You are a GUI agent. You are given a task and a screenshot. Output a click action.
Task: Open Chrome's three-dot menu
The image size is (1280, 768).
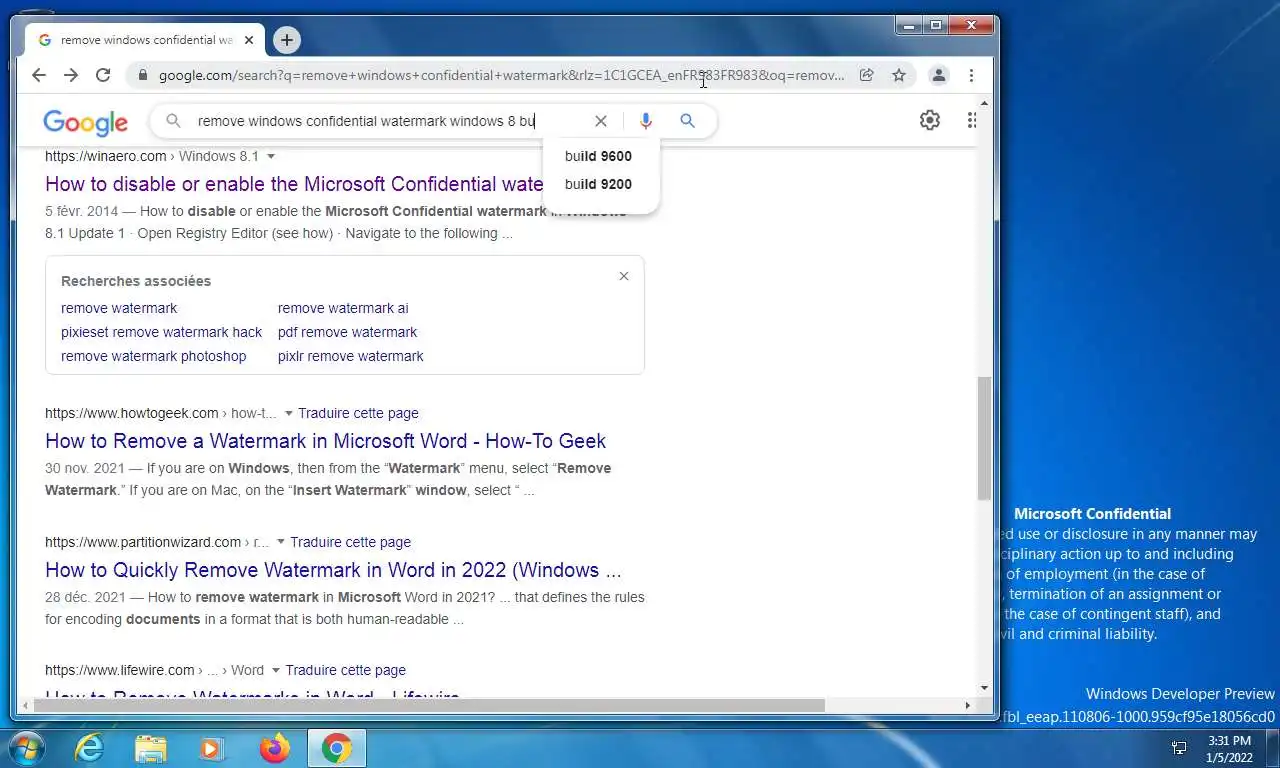pos(971,75)
